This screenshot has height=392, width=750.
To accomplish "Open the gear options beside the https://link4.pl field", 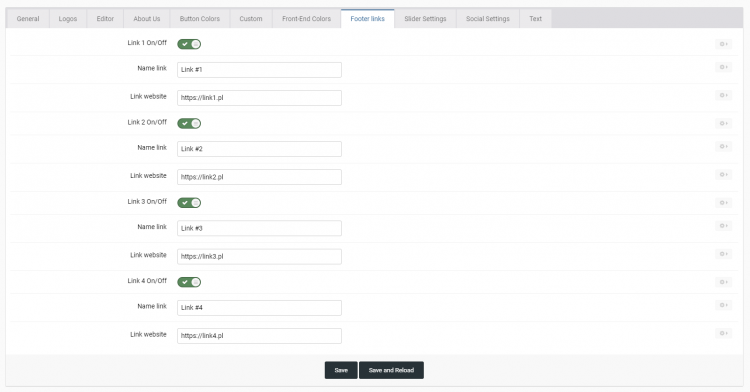I will pos(723,333).
